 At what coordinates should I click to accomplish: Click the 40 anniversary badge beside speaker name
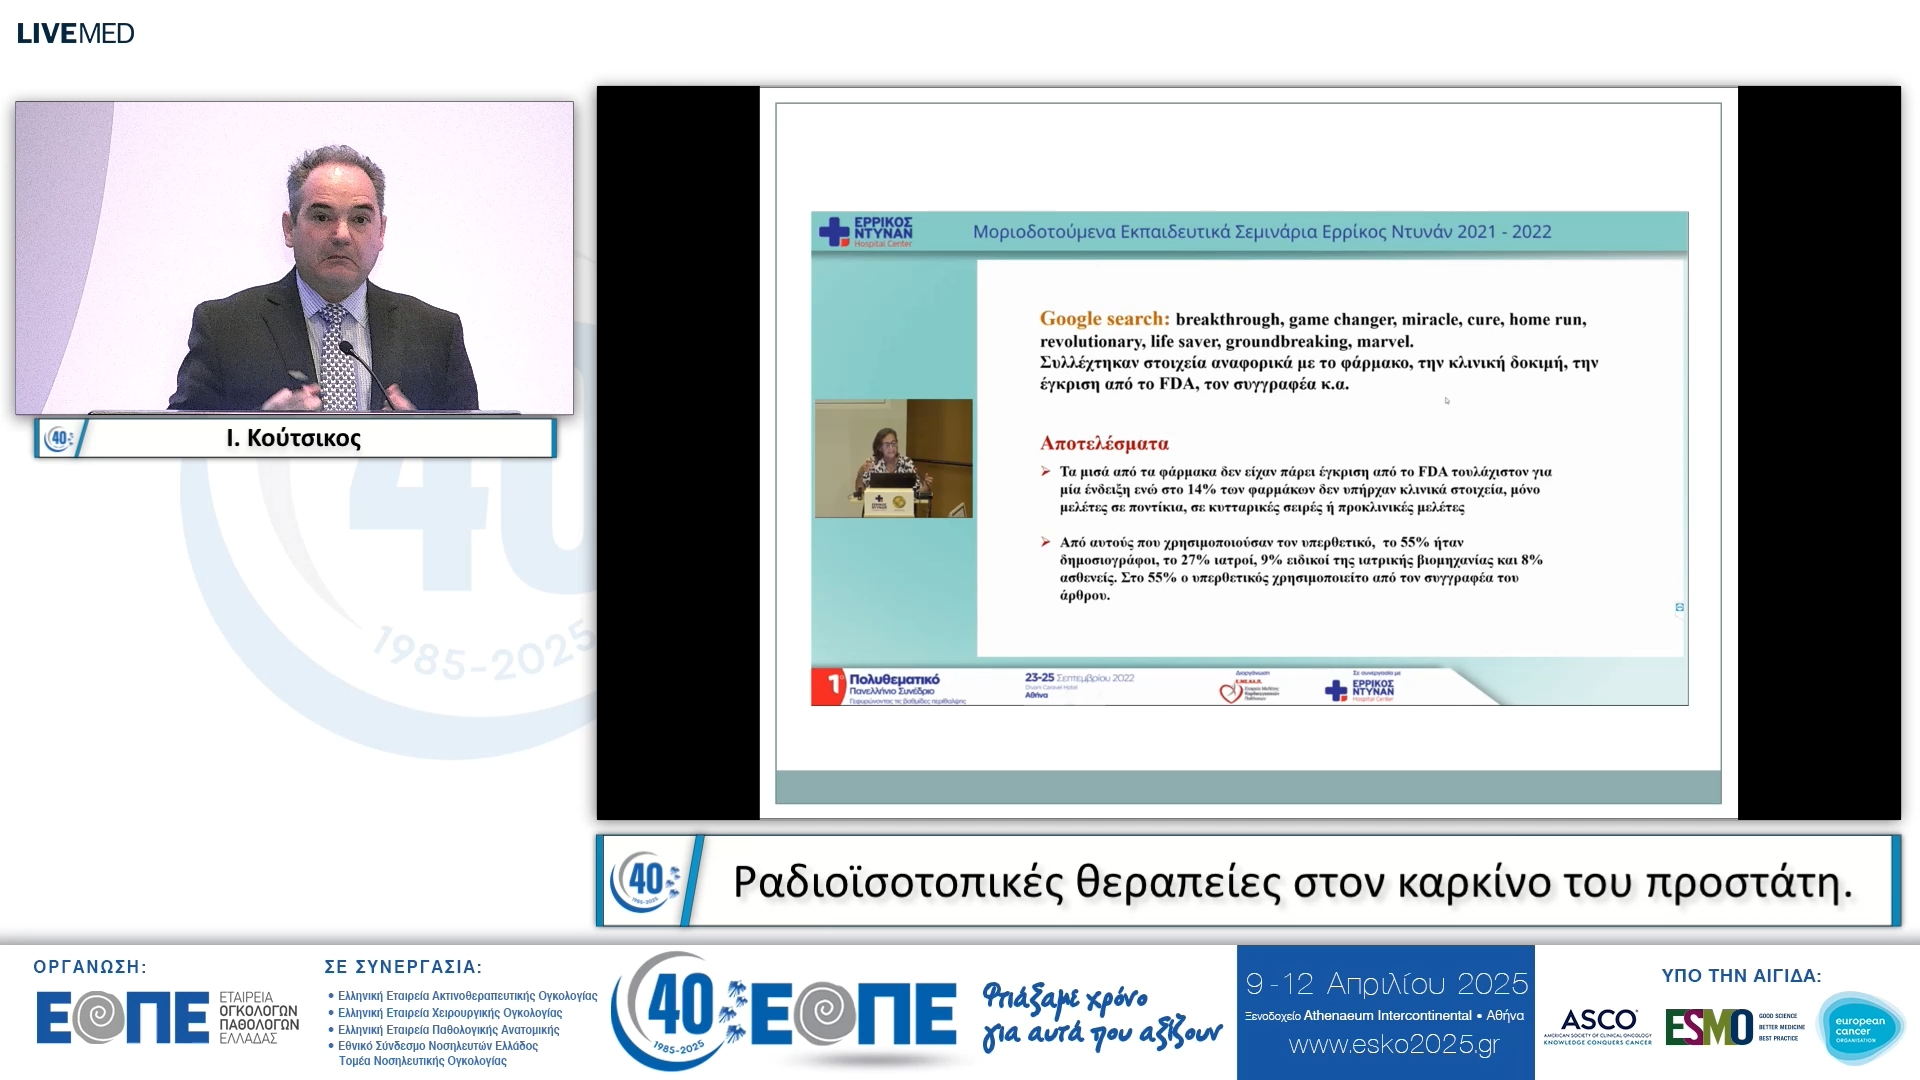point(60,438)
